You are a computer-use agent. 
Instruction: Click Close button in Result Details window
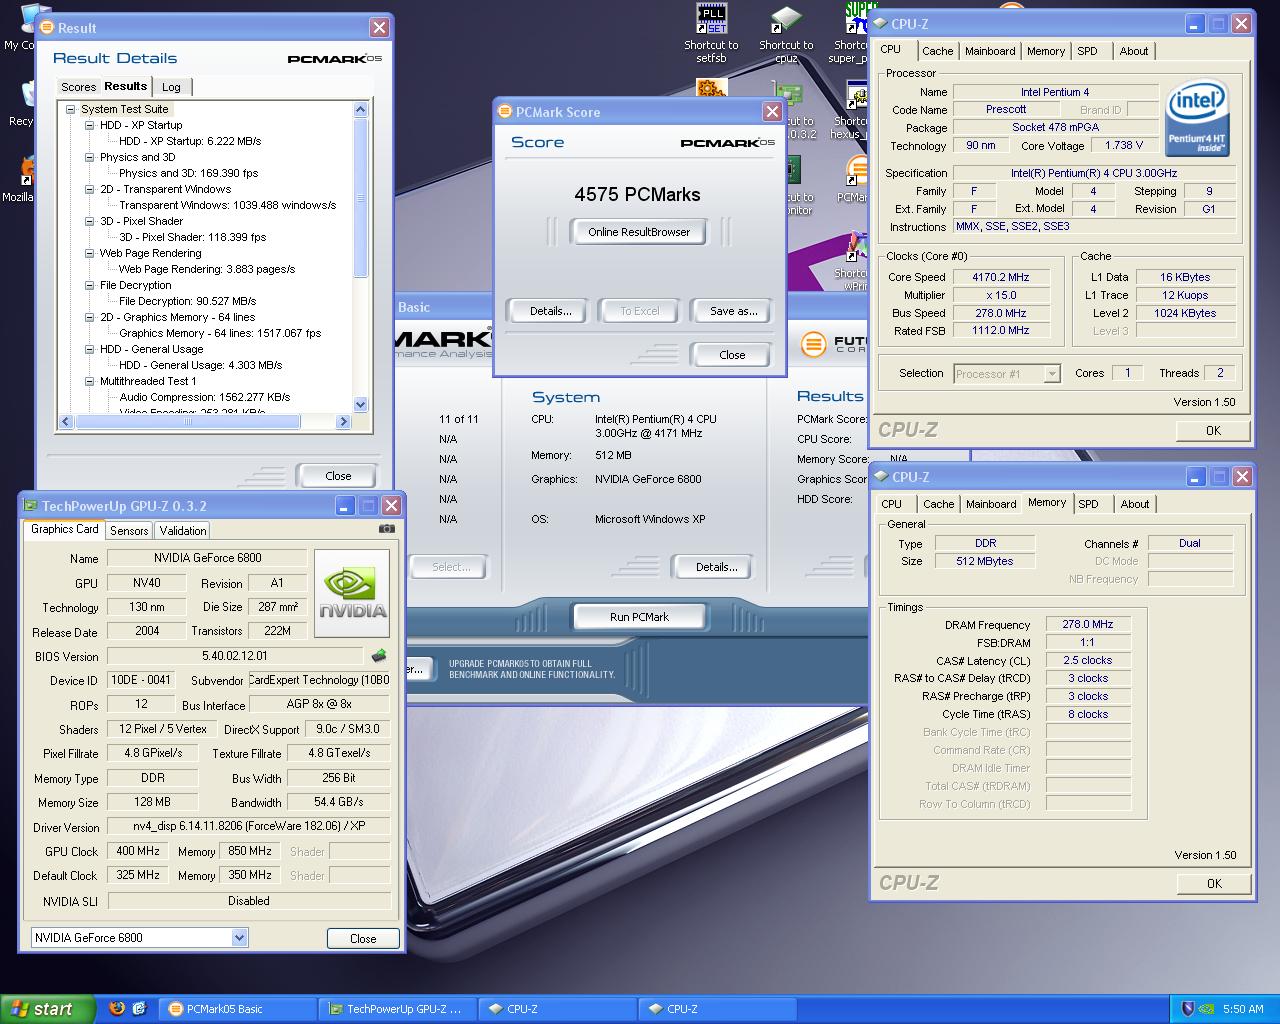[x=338, y=476]
